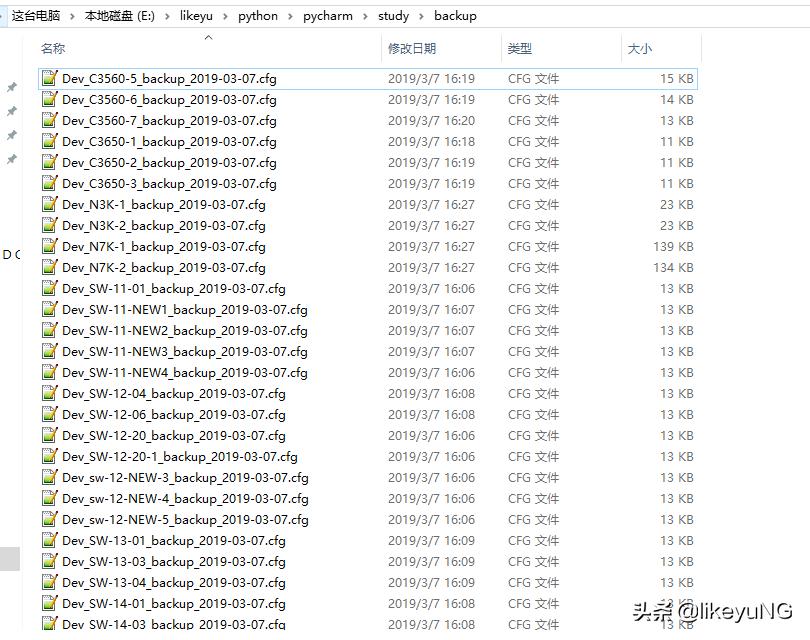The height and width of the screenshot is (640, 810).
Task: Click the file icon for Dev_SW-14-01 backup
Action: point(50,603)
